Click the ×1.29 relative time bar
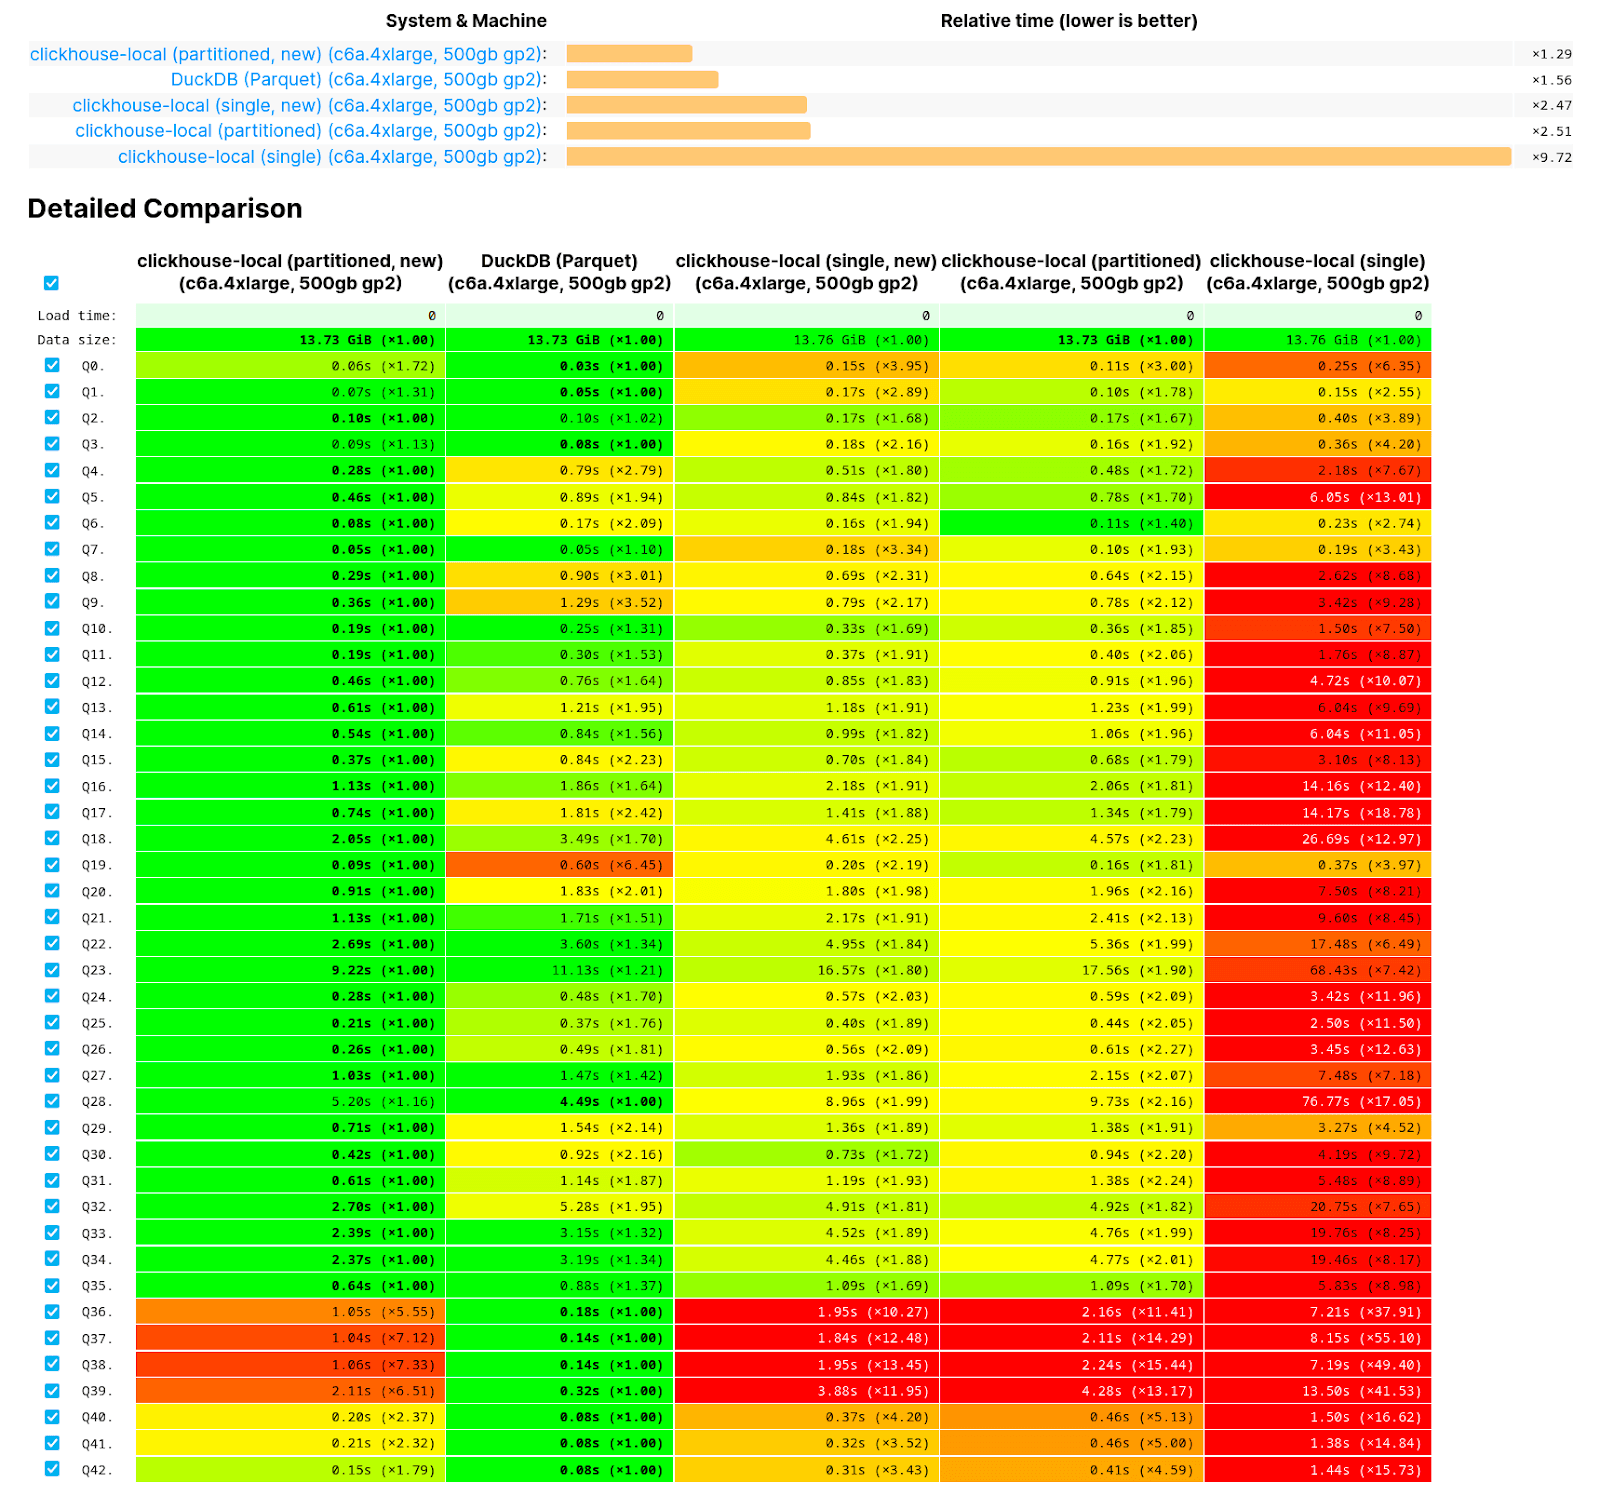The image size is (1600, 1496). [x=629, y=54]
